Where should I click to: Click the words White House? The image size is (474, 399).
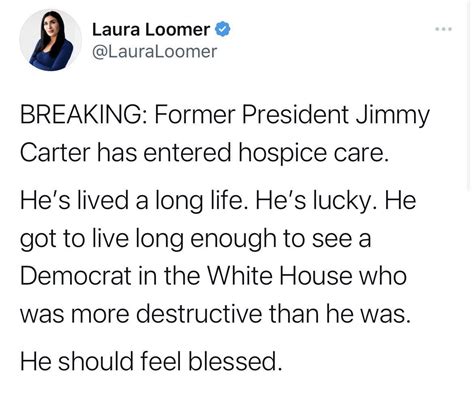[280, 276]
